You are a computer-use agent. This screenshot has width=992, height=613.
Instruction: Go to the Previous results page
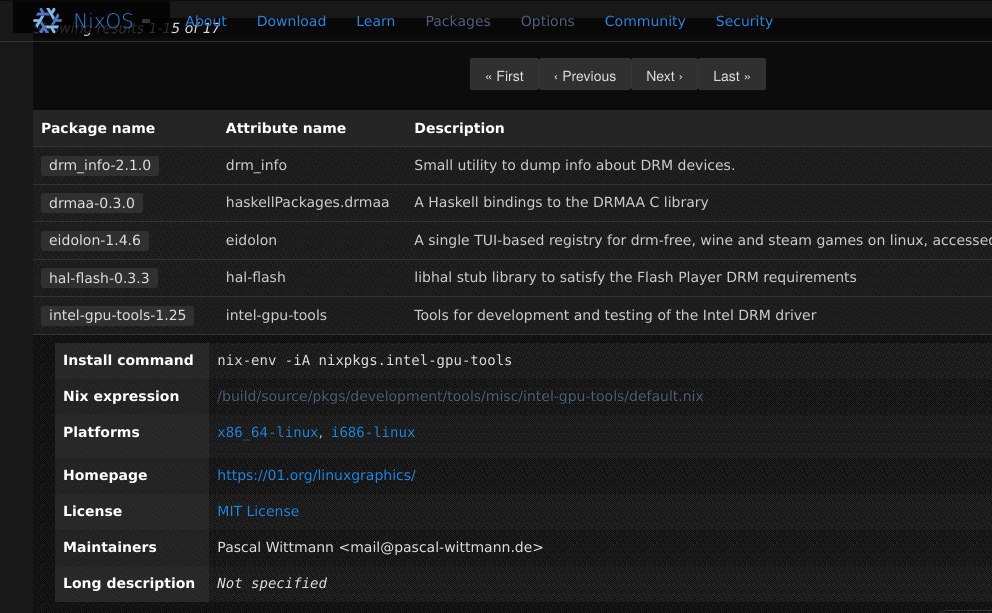pyautogui.click(x=585, y=76)
